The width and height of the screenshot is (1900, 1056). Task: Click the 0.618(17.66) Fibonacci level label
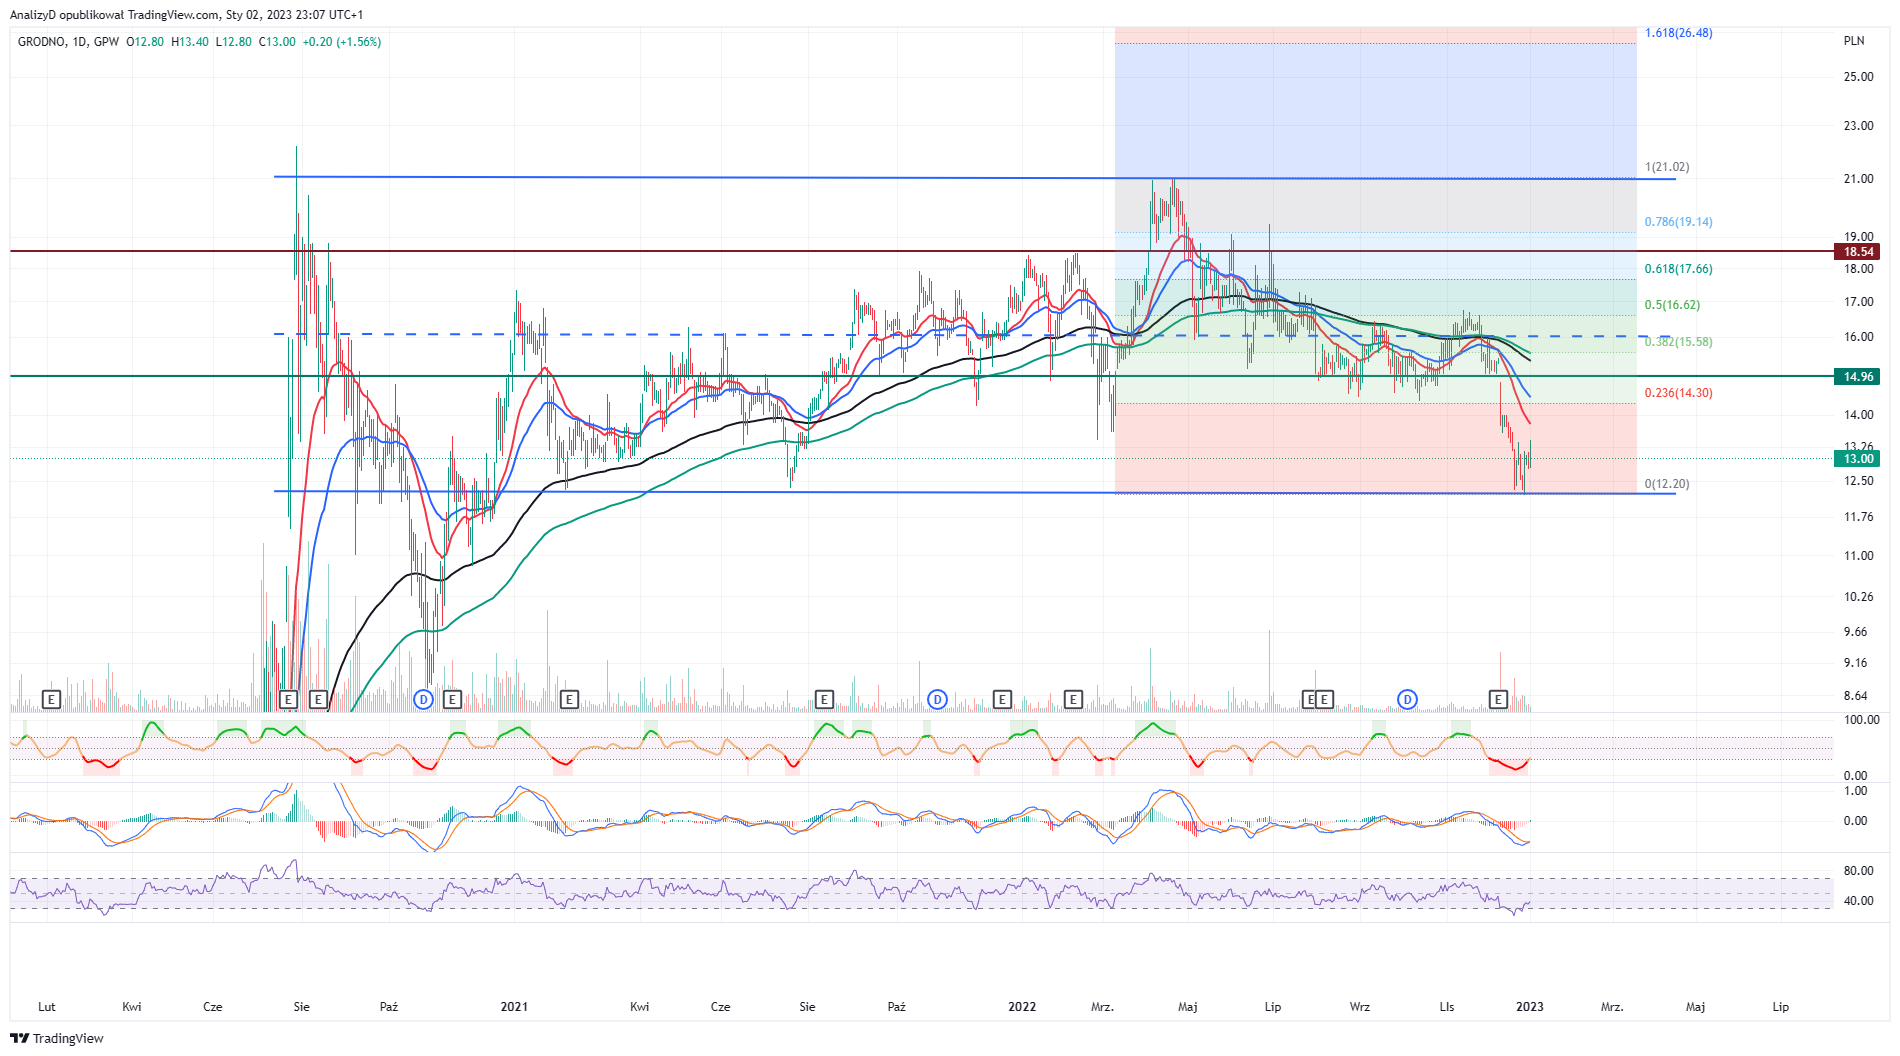click(x=1678, y=269)
